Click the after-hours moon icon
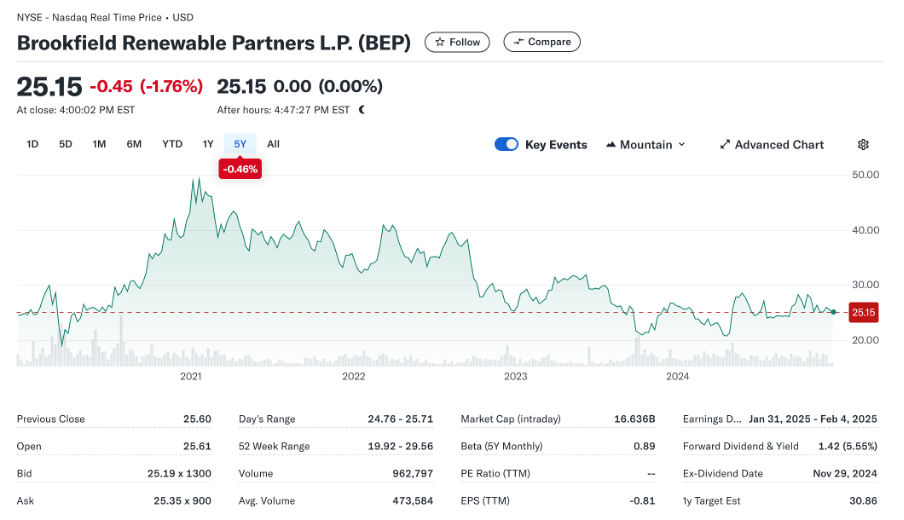Image resolution: width=904 pixels, height=520 pixels. [x=361, y=110]
